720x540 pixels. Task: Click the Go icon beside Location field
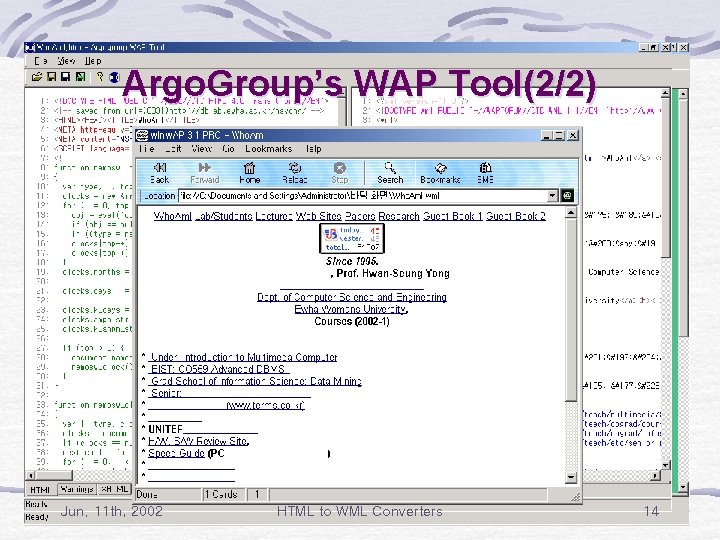(568, 196)
